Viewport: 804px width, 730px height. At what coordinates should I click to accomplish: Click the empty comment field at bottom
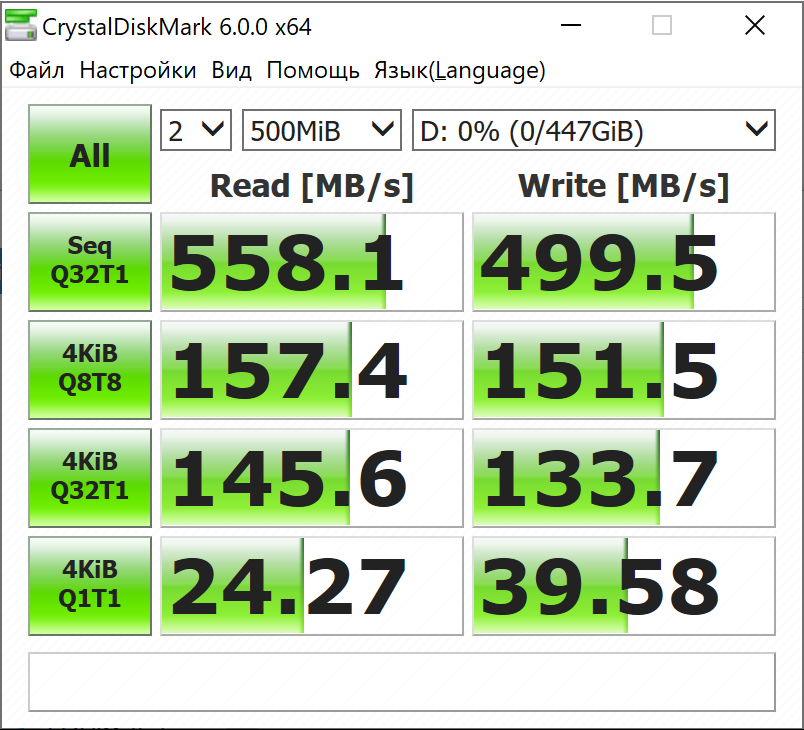401,682
